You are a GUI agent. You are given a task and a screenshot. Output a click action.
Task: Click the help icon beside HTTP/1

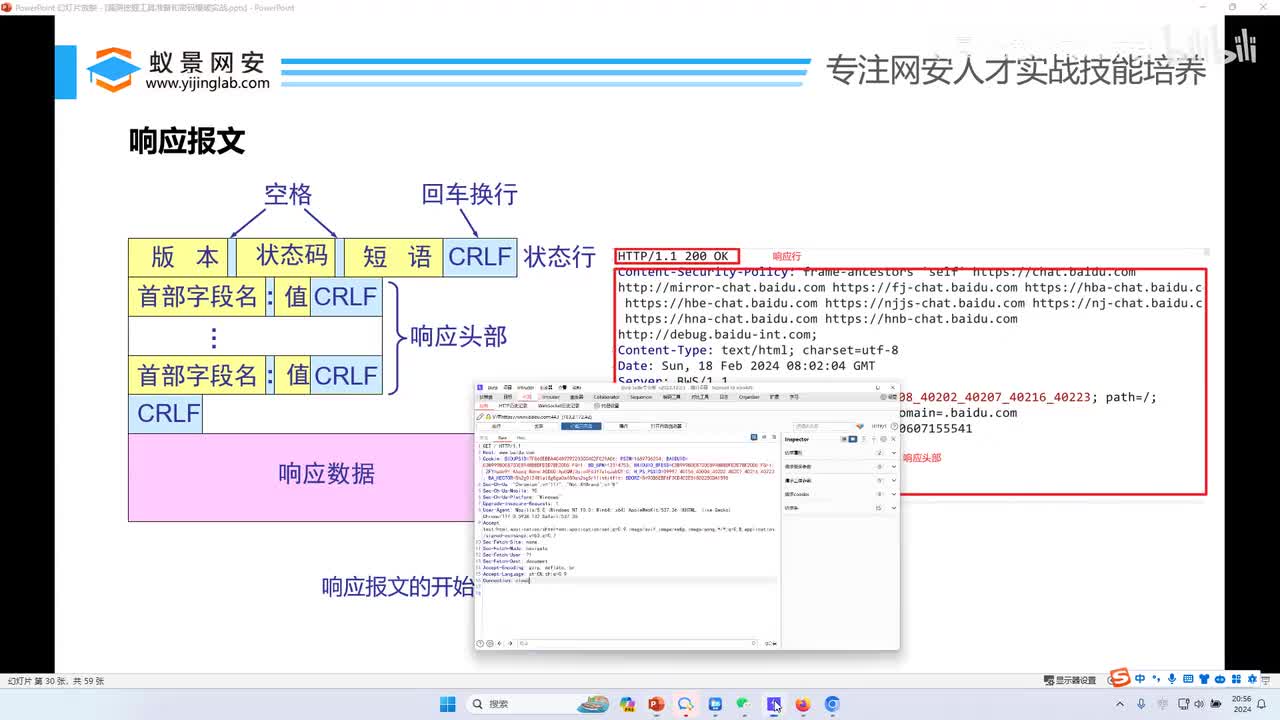895,426
